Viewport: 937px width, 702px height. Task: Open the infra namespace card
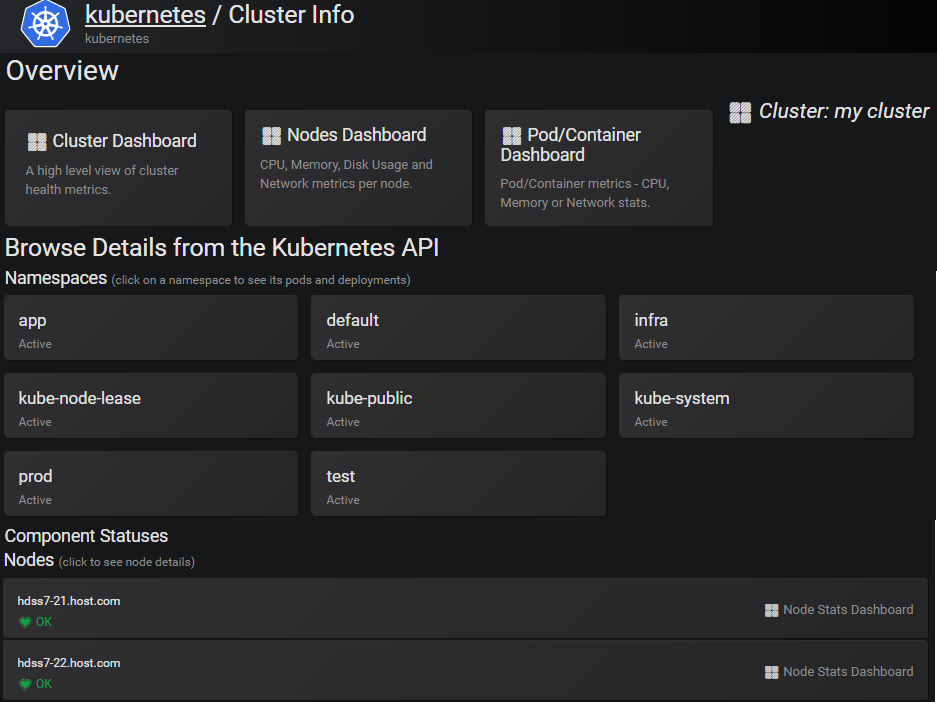coord(766,328)
